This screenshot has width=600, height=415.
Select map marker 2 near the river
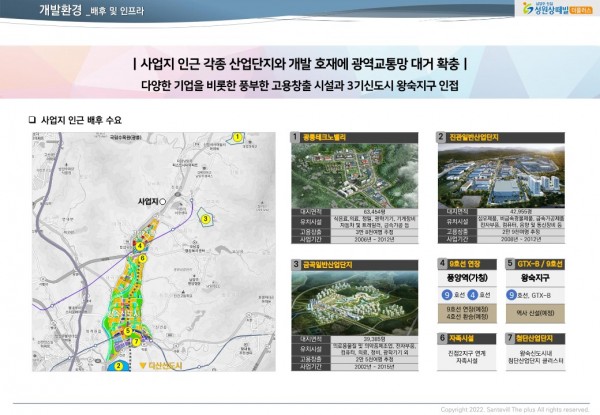click(x=119, y=366)
